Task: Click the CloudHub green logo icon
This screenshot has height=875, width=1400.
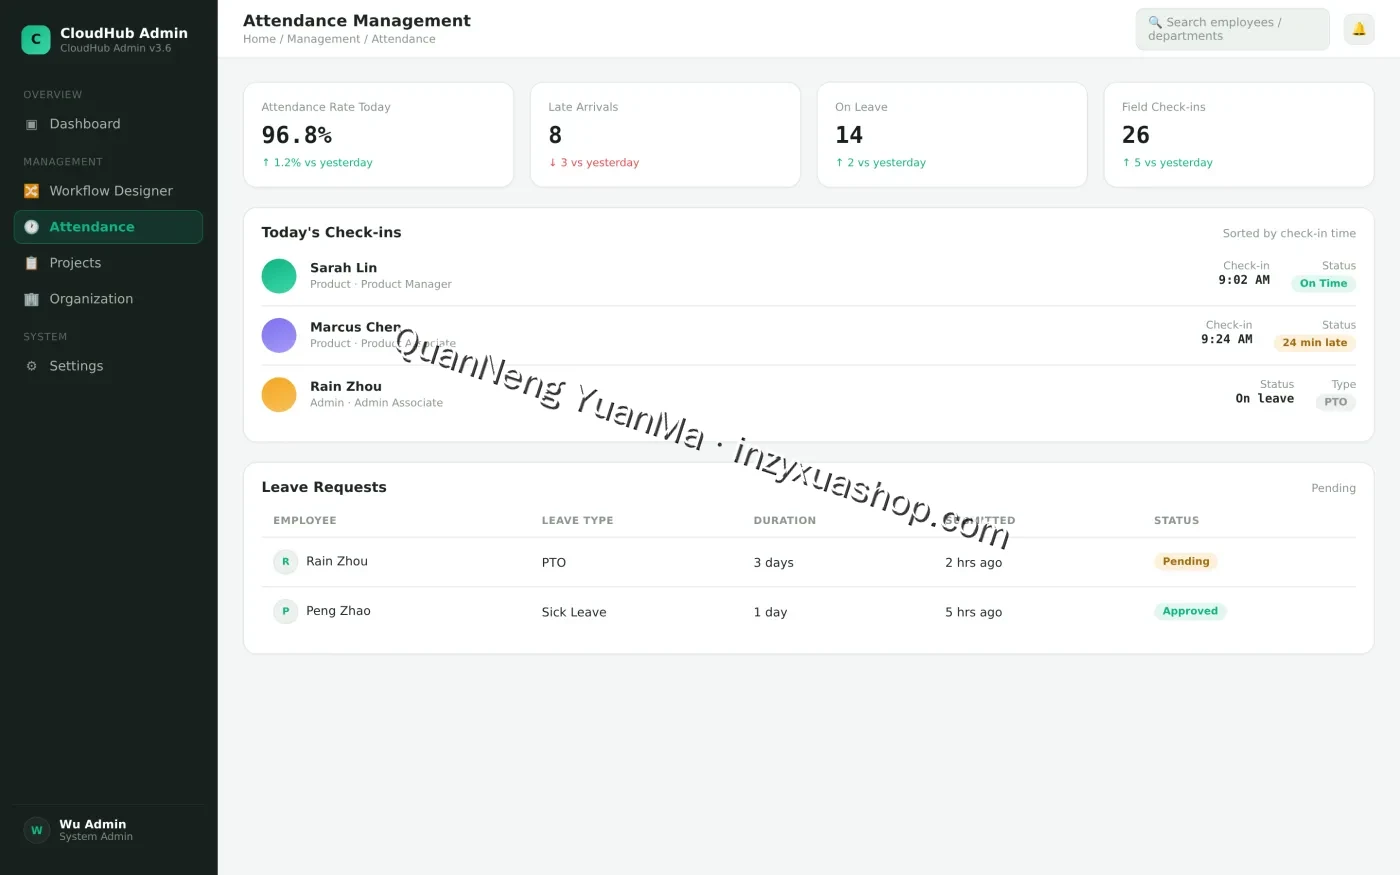Action: [x=36, y=39]
